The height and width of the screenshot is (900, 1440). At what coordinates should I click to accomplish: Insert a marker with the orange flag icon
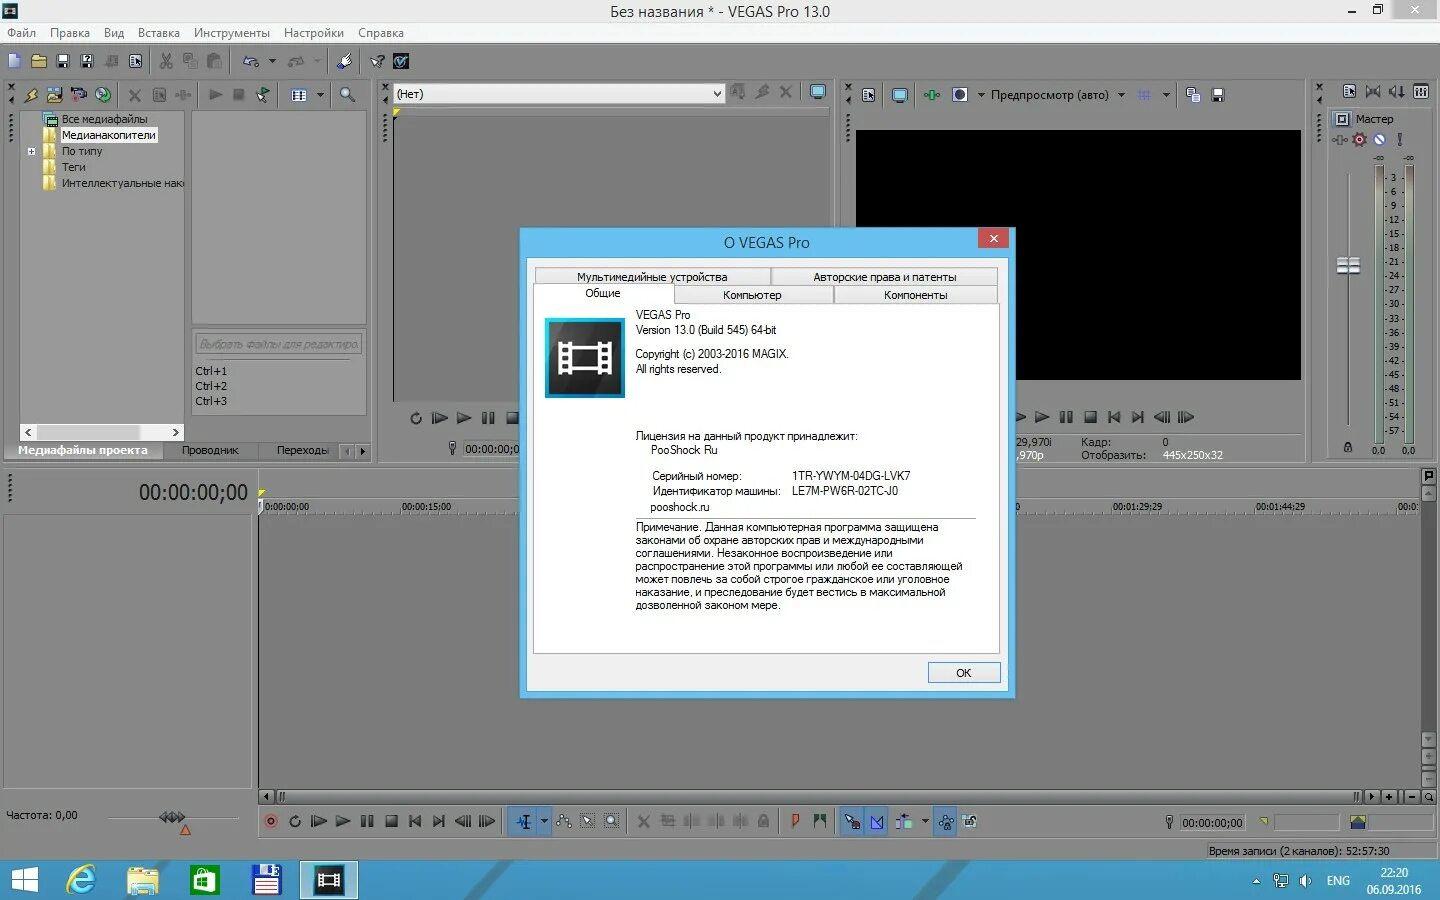pyautogui.click(x=795, y=821)
